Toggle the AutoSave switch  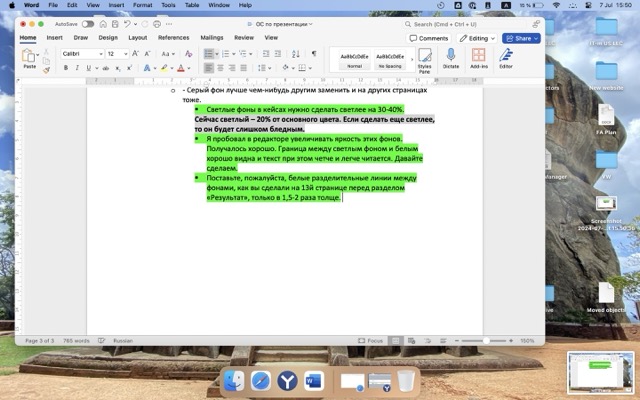pyautogui.click(x=88, y=24)
